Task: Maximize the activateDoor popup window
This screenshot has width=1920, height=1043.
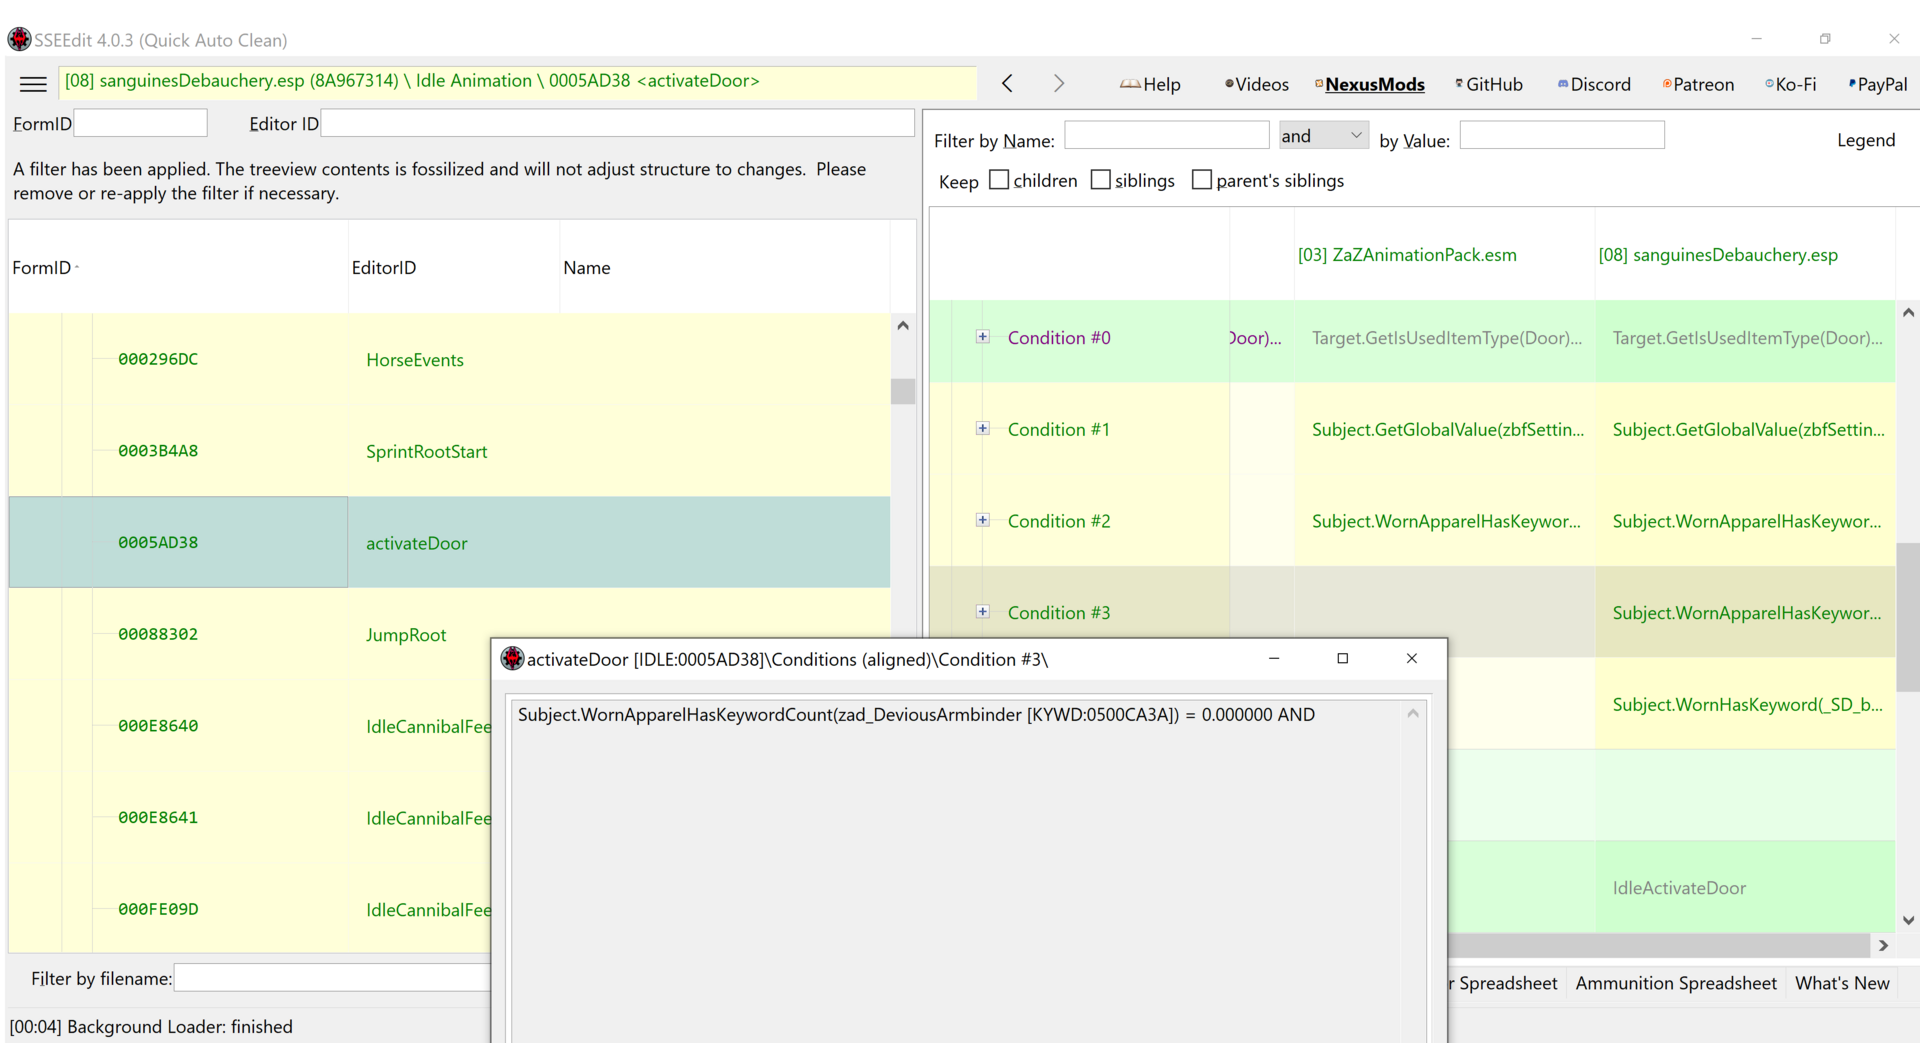Action: (1342, 658)
